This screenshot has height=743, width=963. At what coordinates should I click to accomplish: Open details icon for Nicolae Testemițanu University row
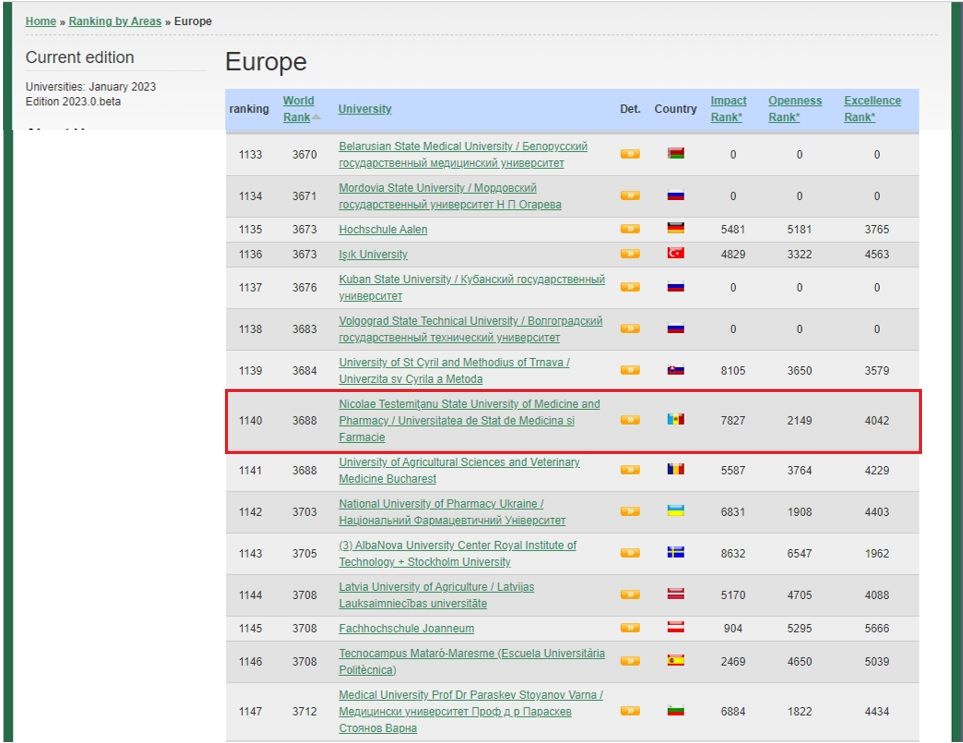(630, 420)
